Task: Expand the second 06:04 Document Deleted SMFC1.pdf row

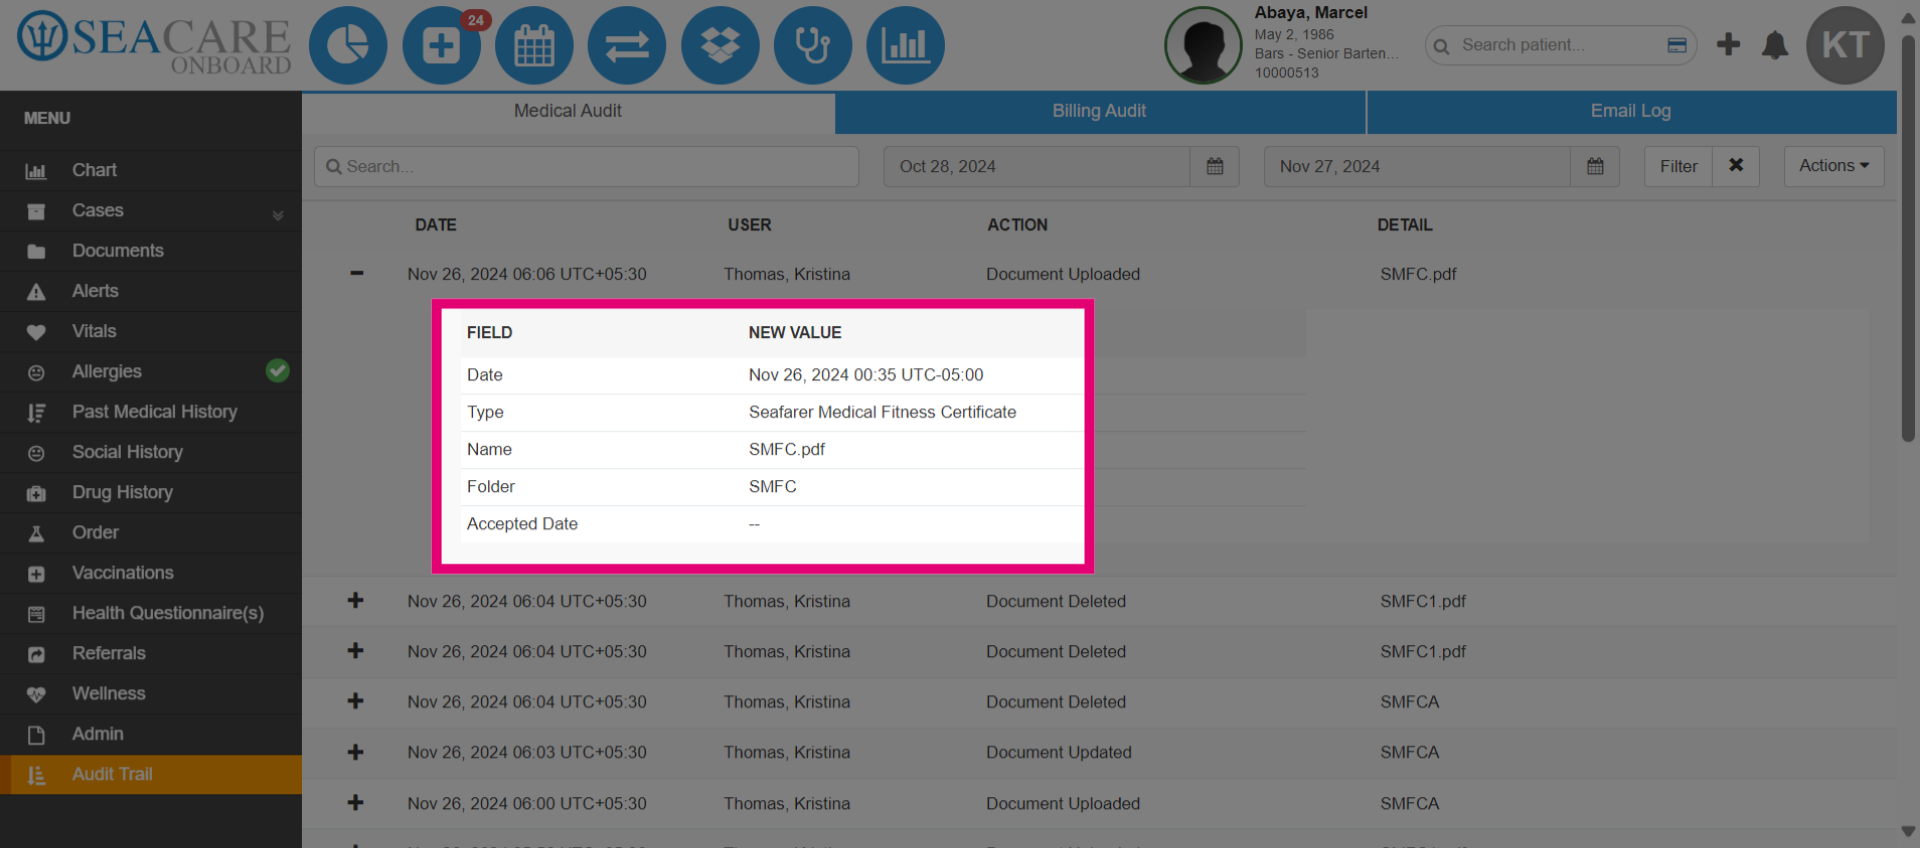Action: point(355,651)
